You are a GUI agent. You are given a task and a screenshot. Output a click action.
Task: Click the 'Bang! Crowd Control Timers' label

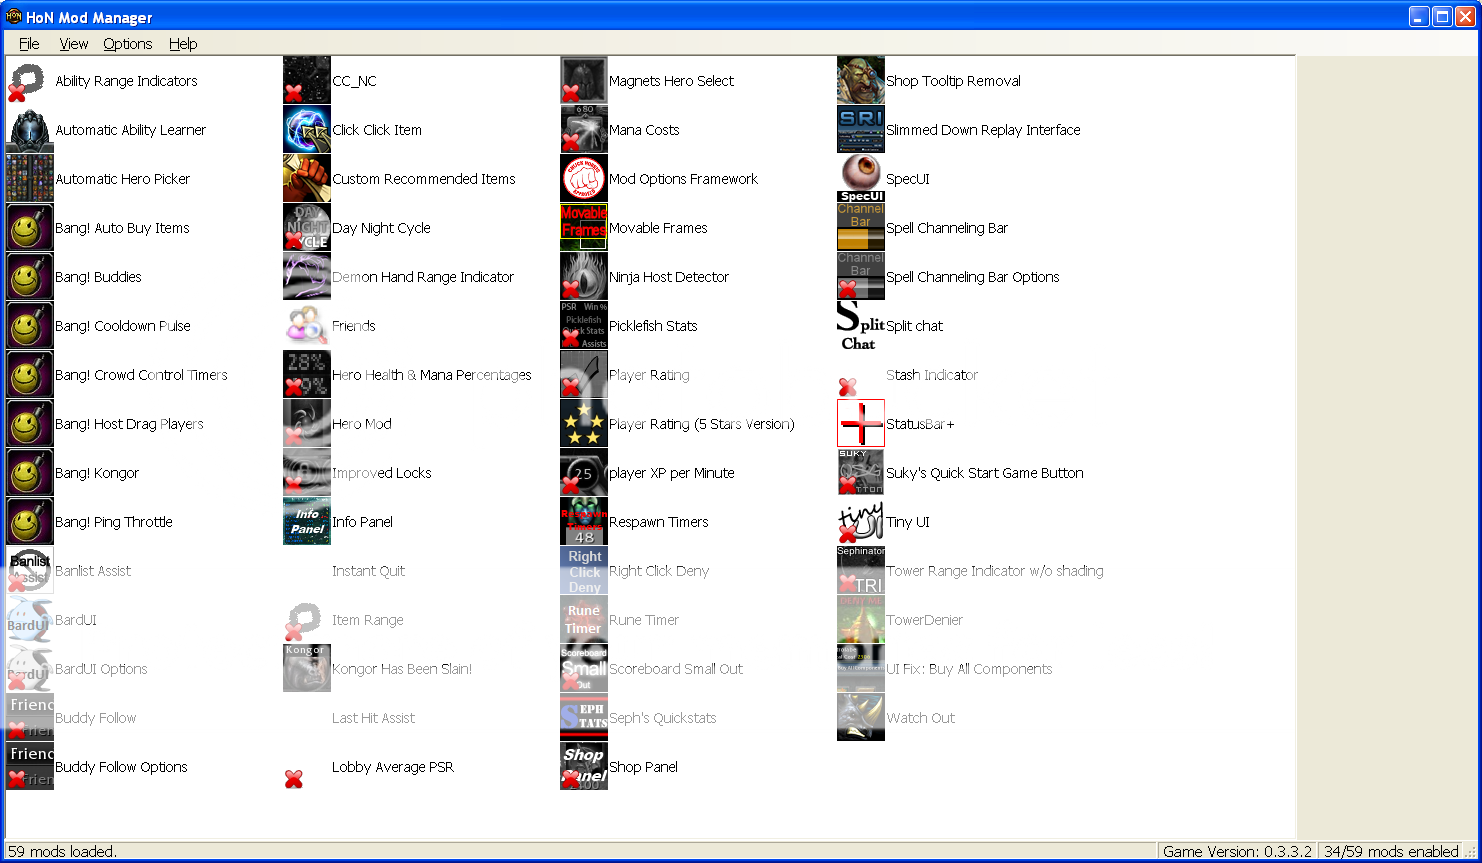[142, 375]
